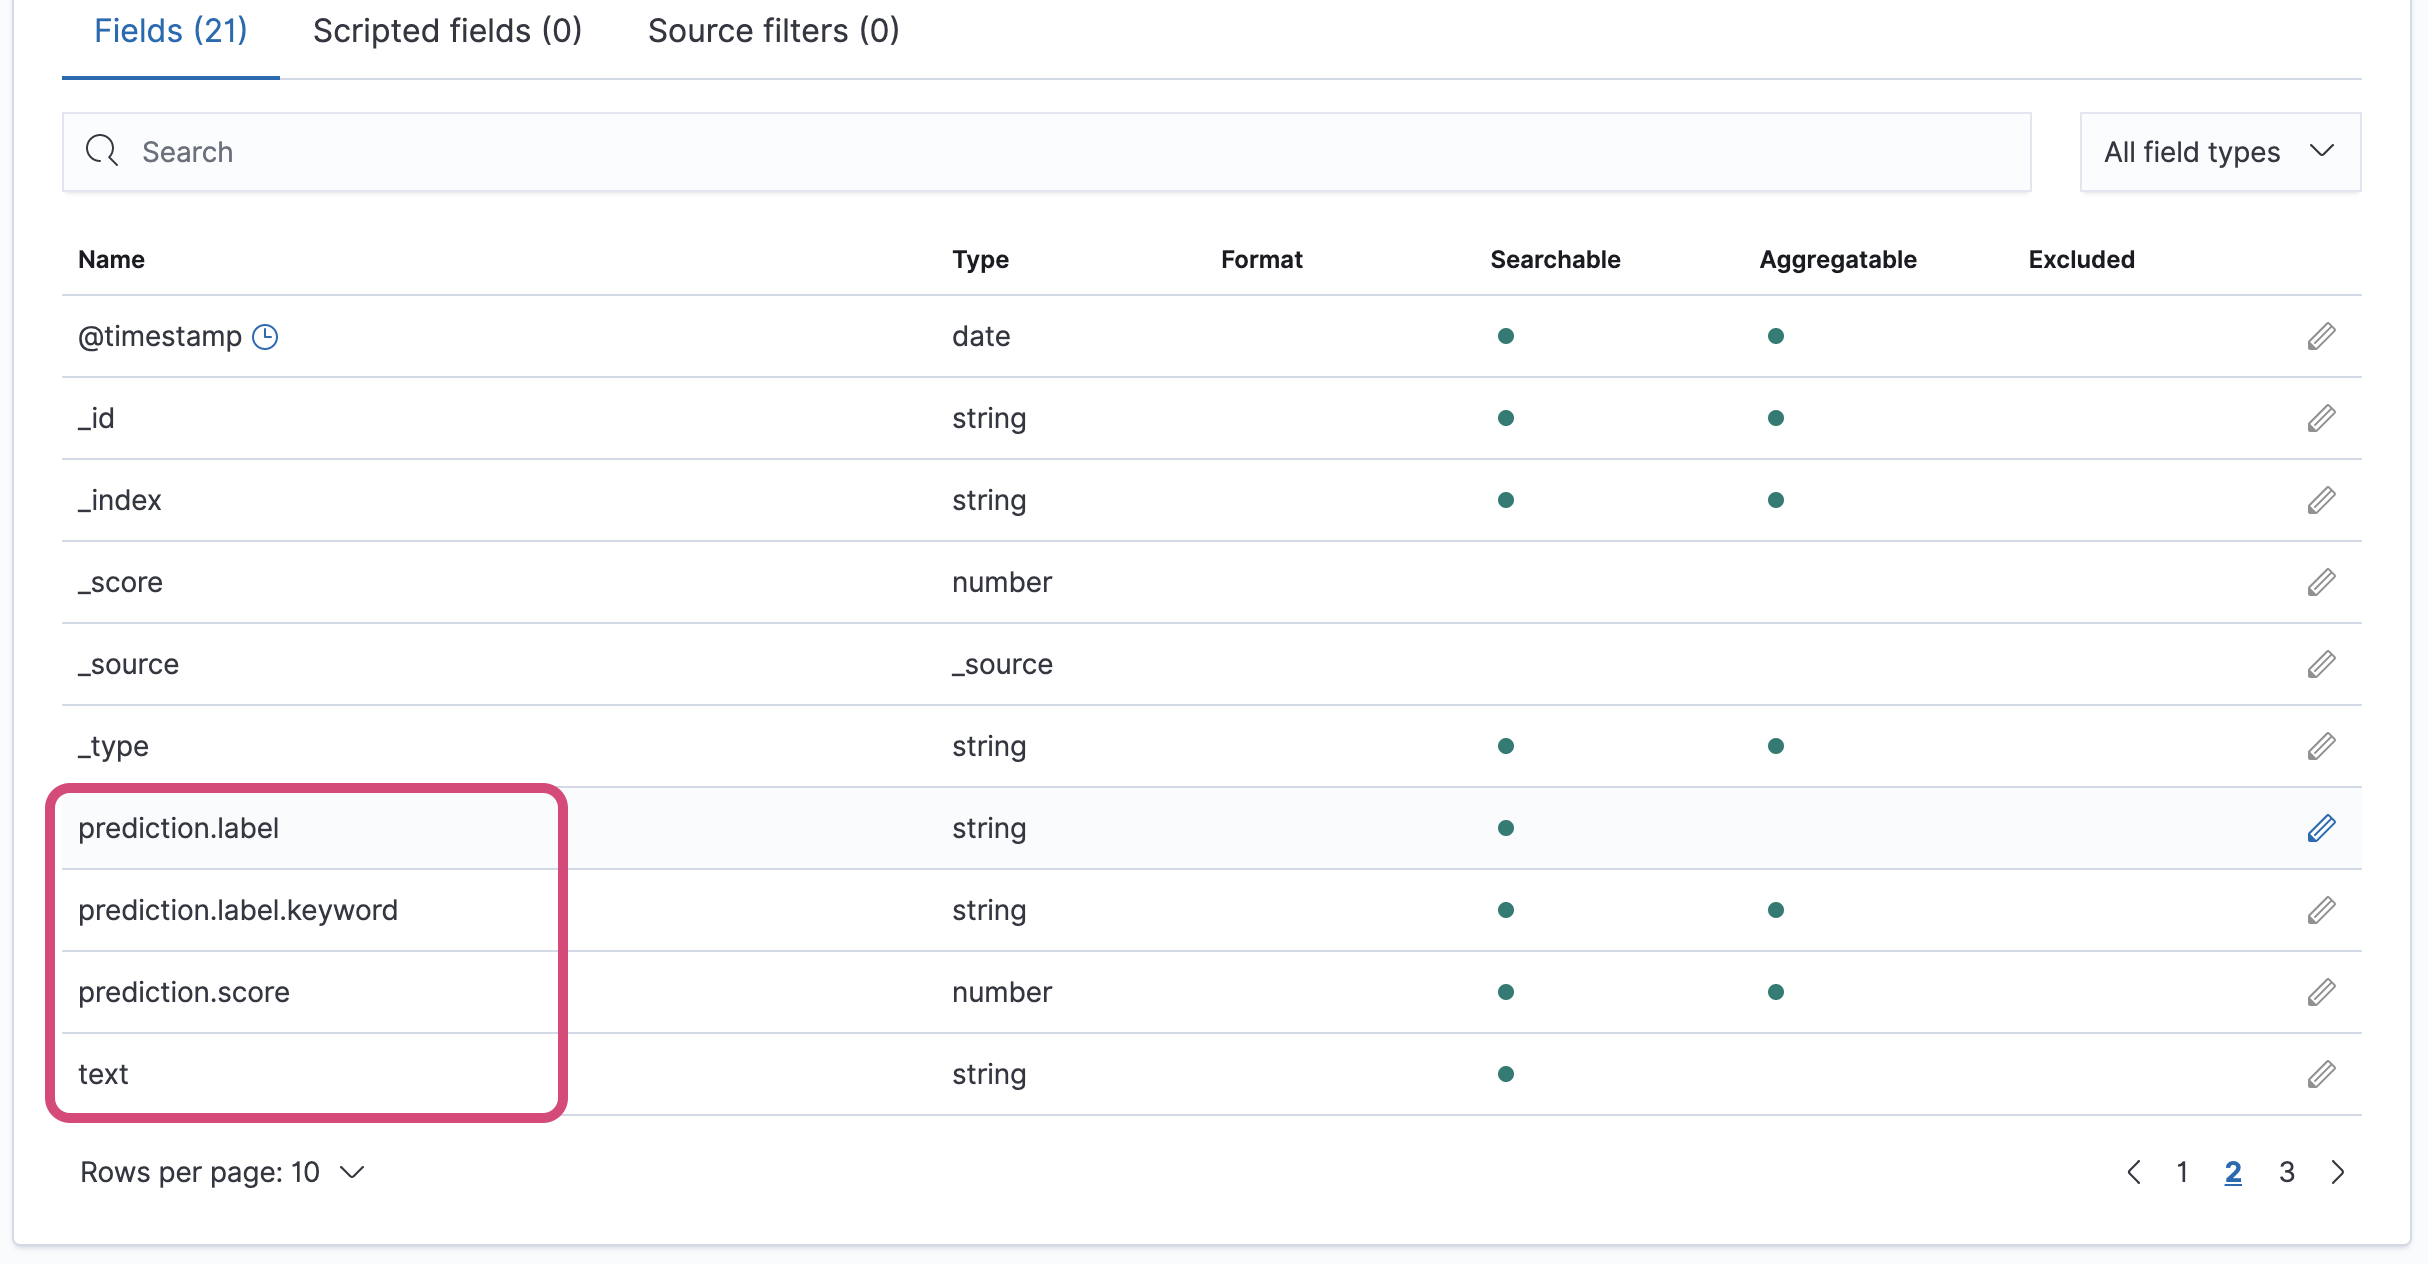Click the Excluded column header

(x=2081, y=260)
